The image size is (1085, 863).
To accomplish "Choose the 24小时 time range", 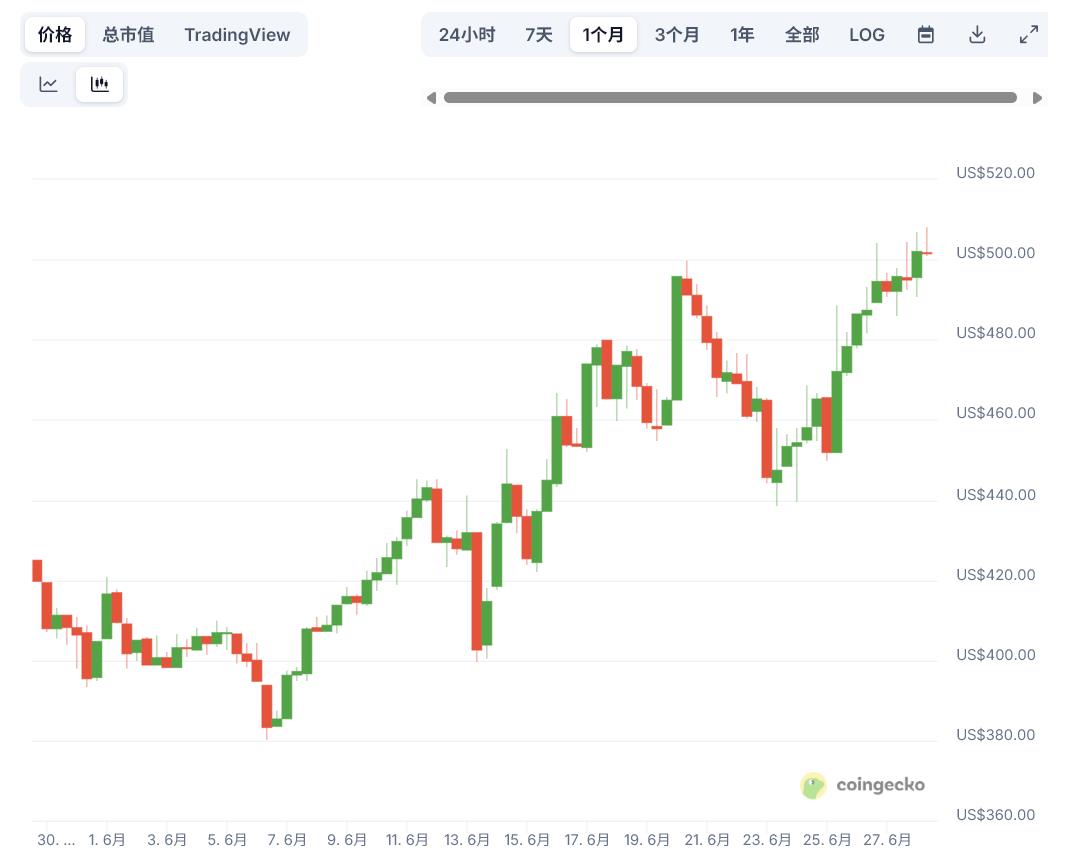I will pyautogui.click(x=467, y=35).
